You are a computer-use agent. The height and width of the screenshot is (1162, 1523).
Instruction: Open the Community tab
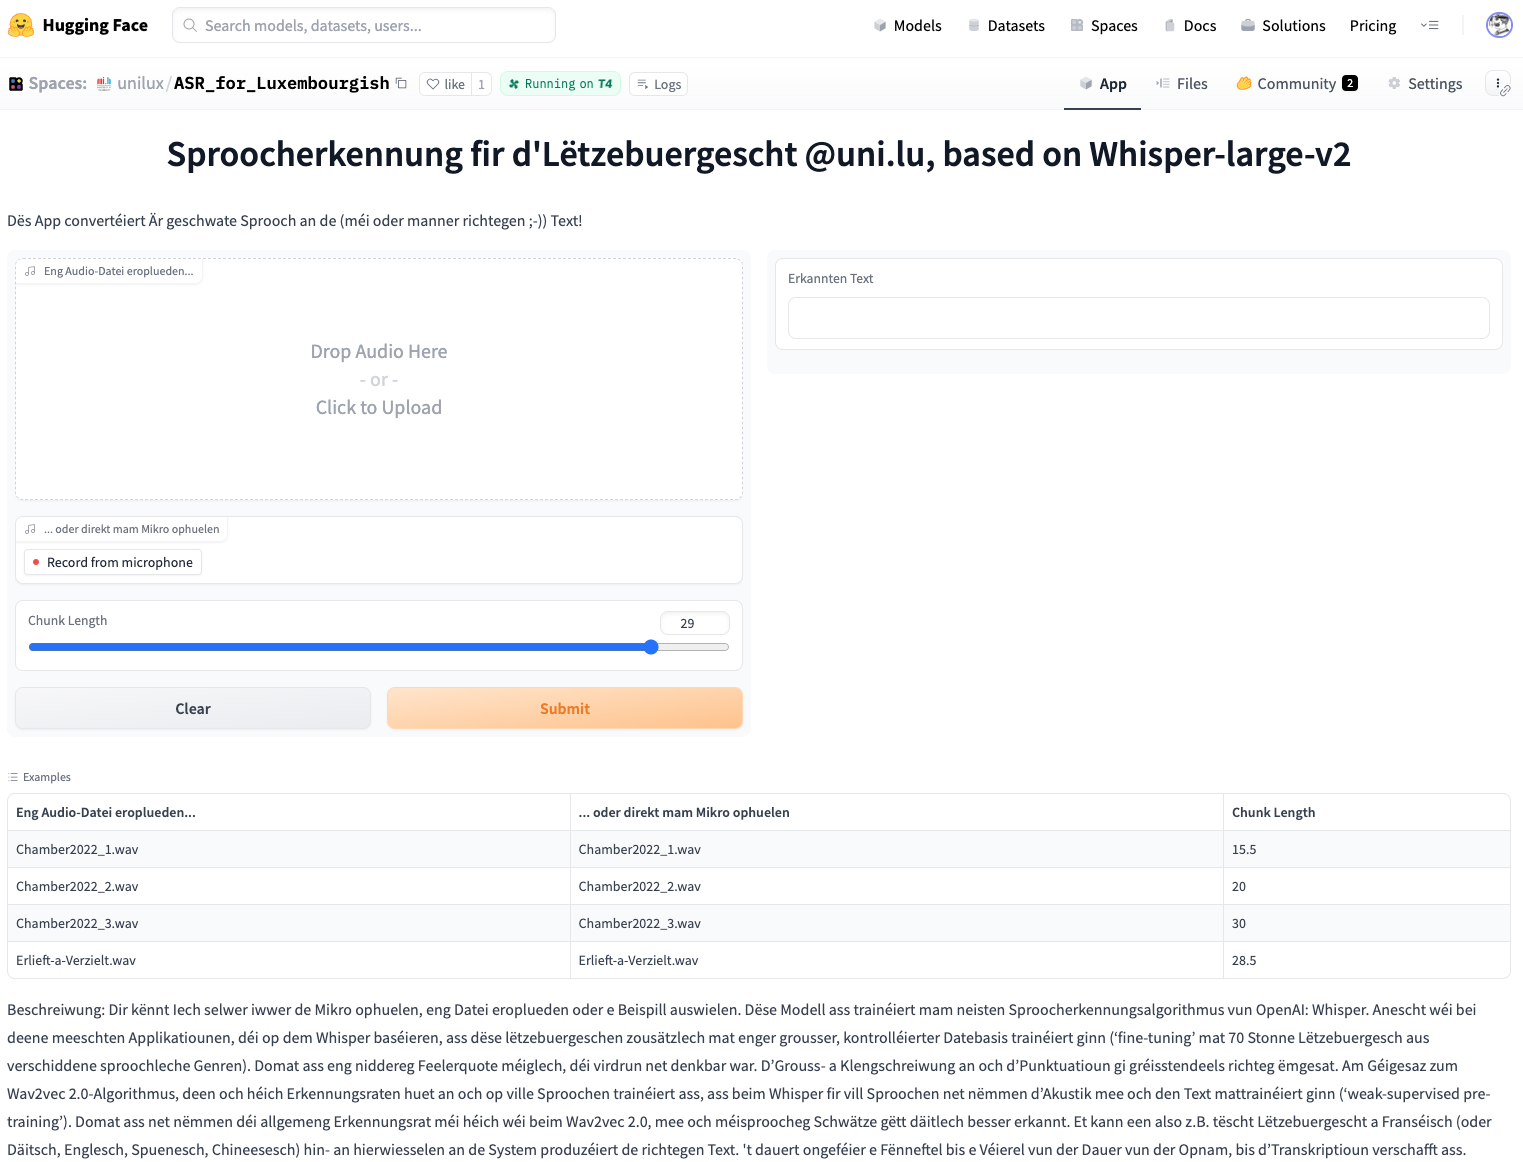1296,84
